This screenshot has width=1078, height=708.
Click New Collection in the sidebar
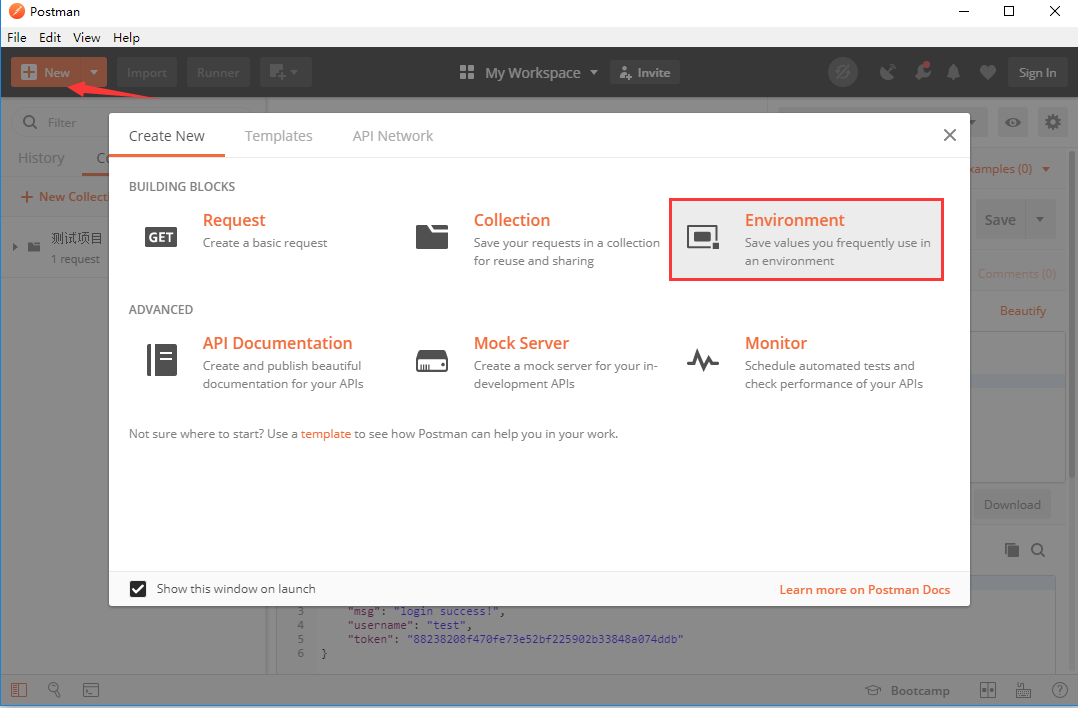tap(65, 197)
